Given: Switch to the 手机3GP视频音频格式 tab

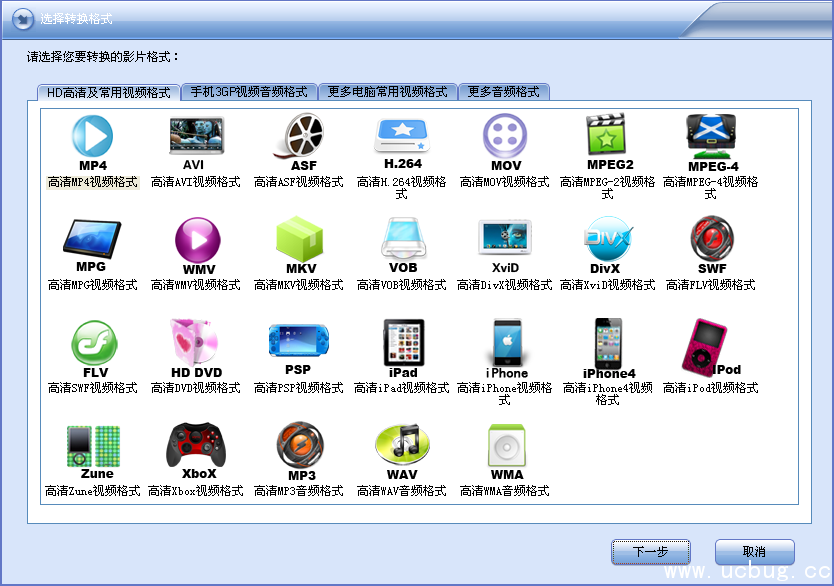Looking at the screenshot, I should pos(247,90).
